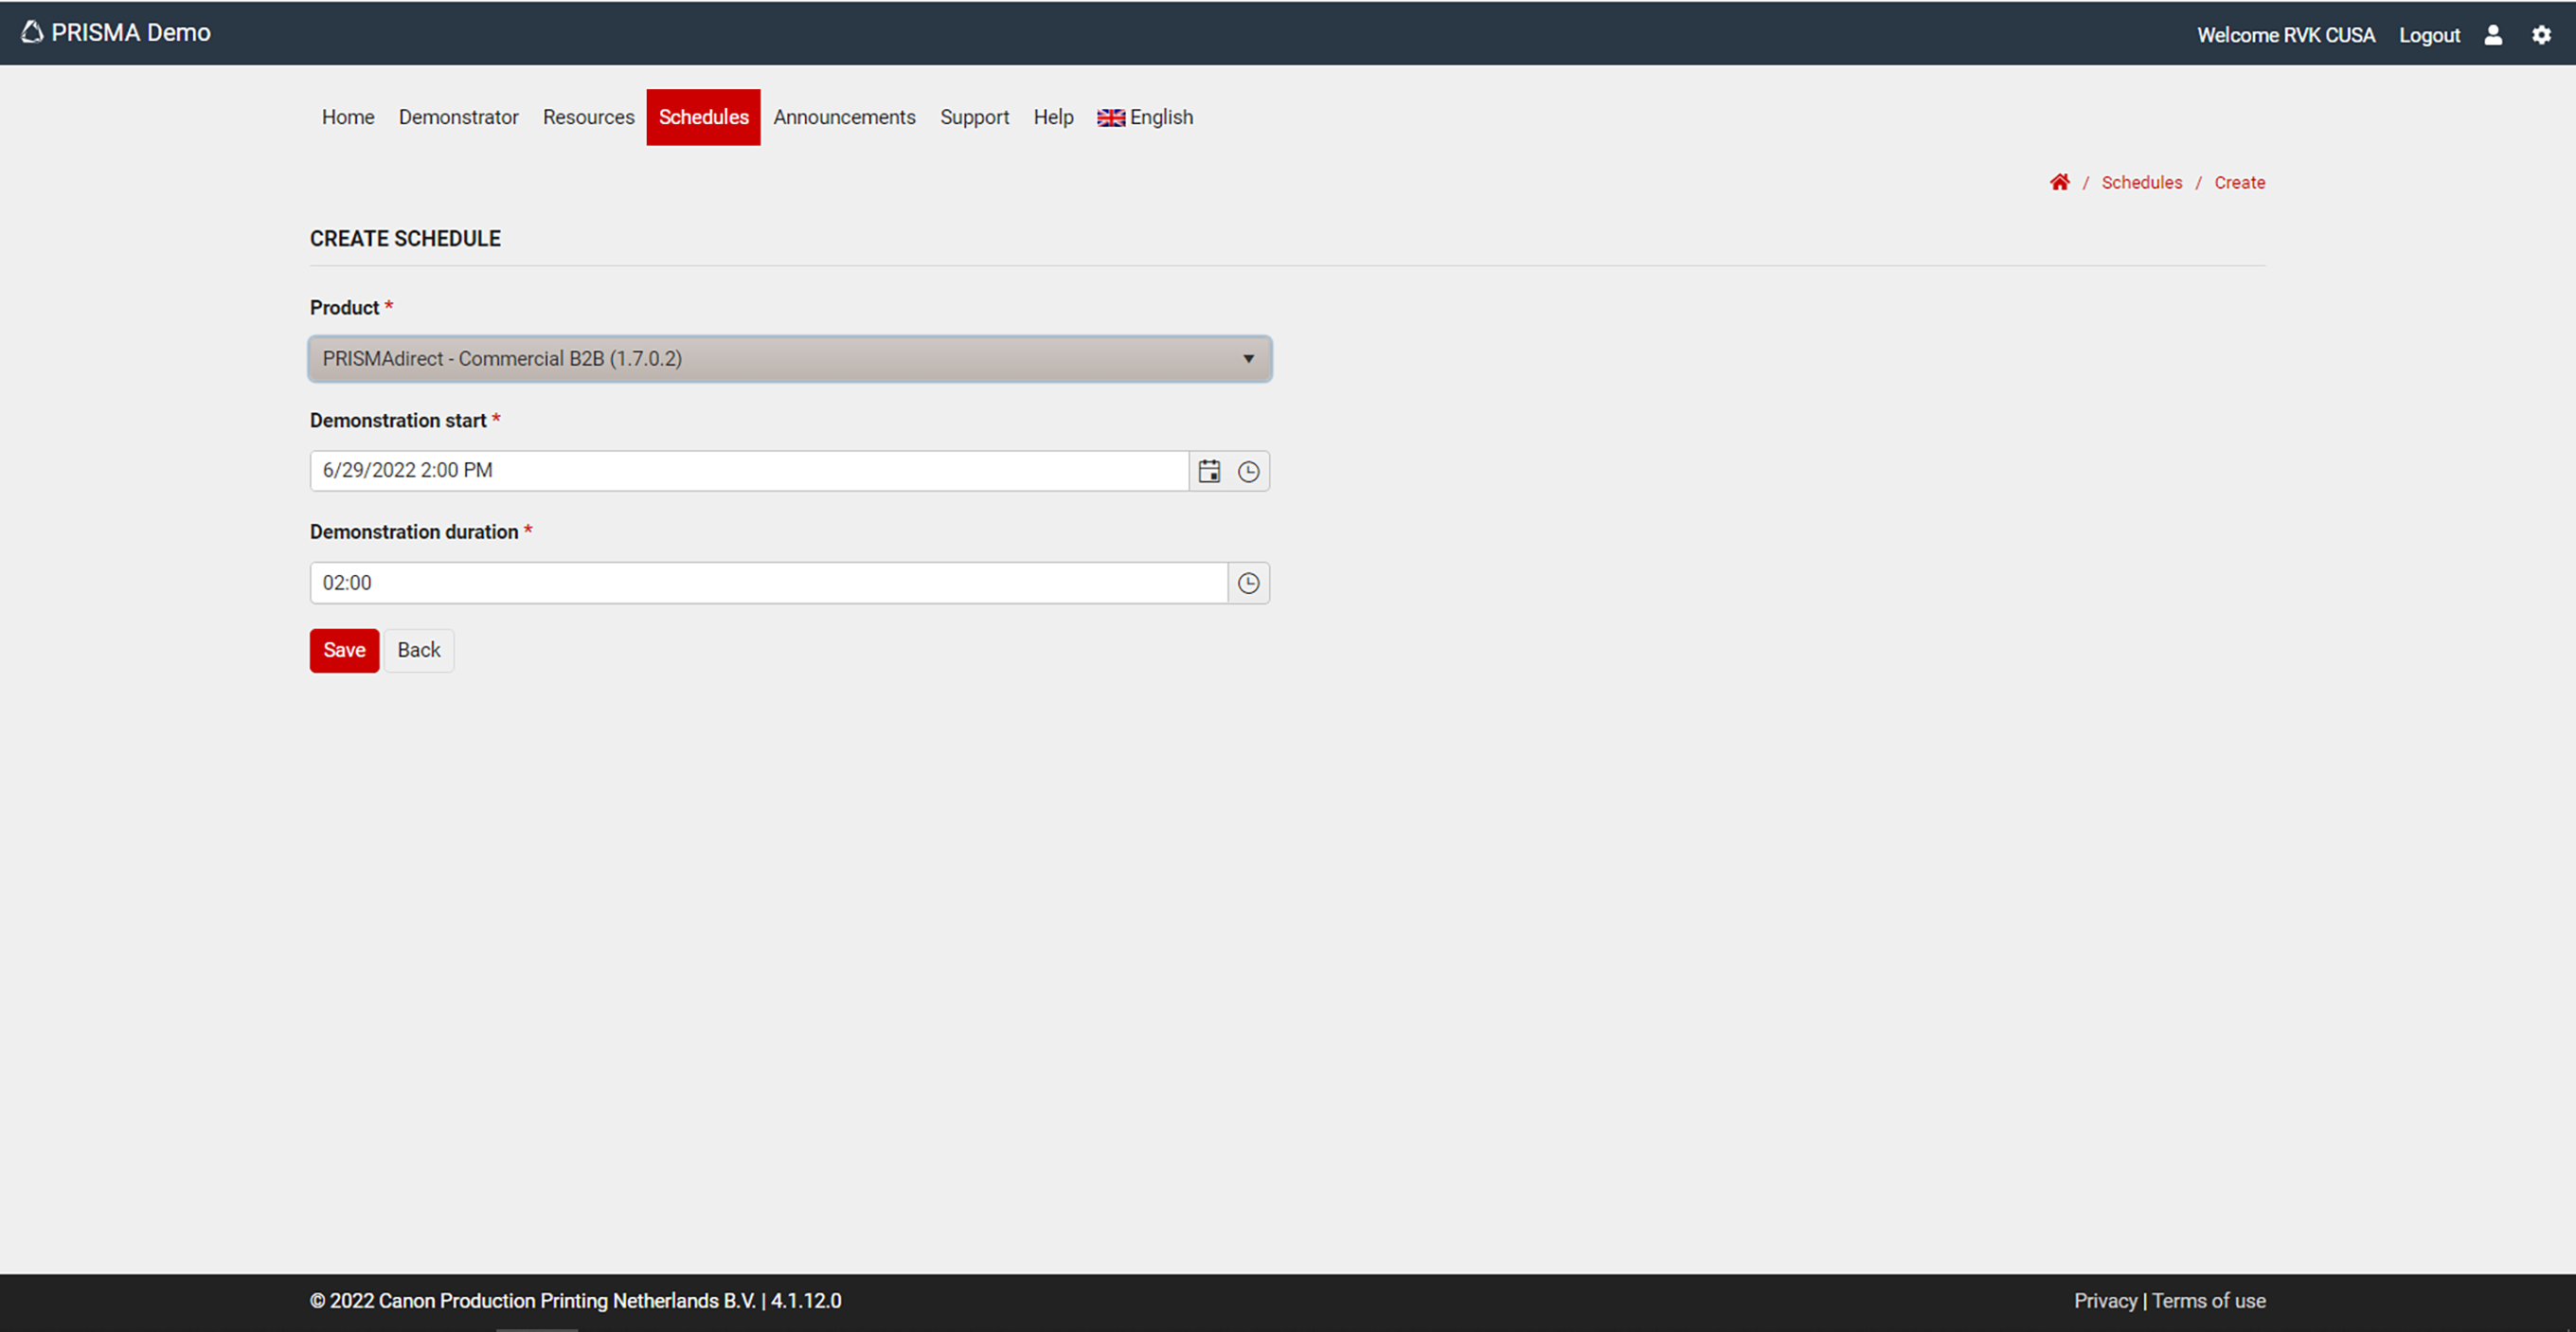2576x1332 pixels.
Task: Click the PRISMA Demo title text
Action: pos(131,32)
